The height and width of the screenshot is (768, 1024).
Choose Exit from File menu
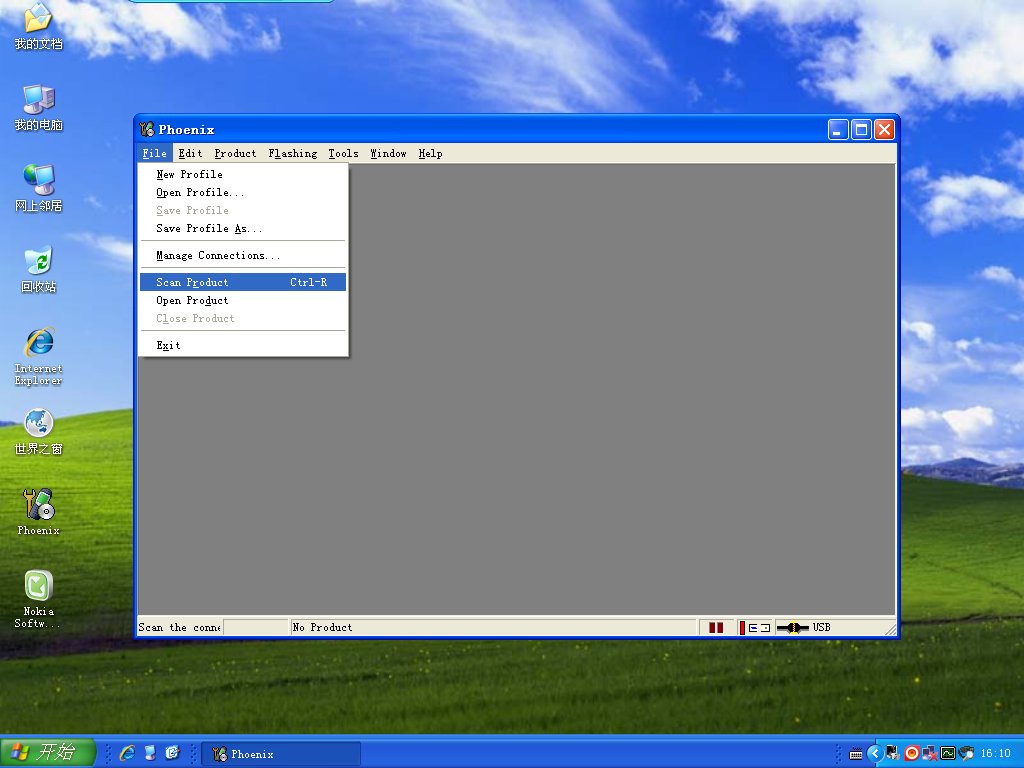[x=243, y=345]
